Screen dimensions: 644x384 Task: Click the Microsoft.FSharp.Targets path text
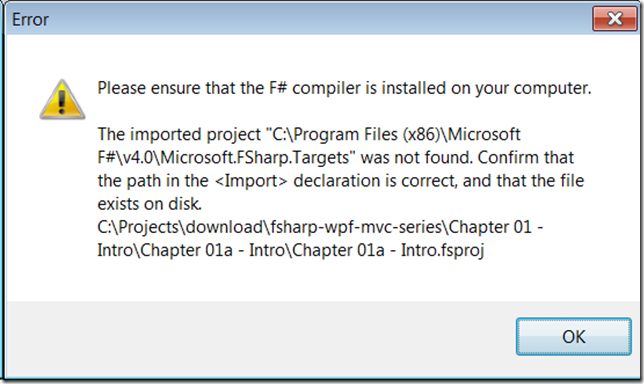click(x=223, y=157)
